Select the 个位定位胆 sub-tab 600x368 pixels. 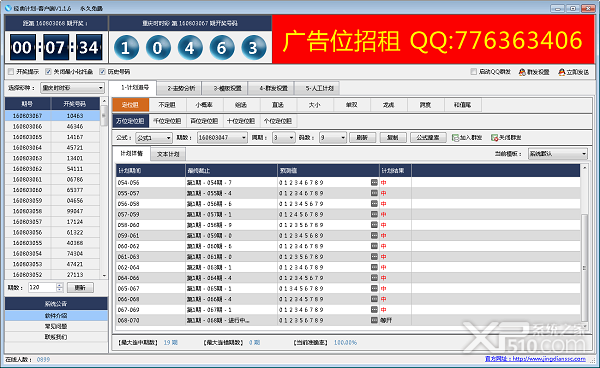click(x=278, y=121)
